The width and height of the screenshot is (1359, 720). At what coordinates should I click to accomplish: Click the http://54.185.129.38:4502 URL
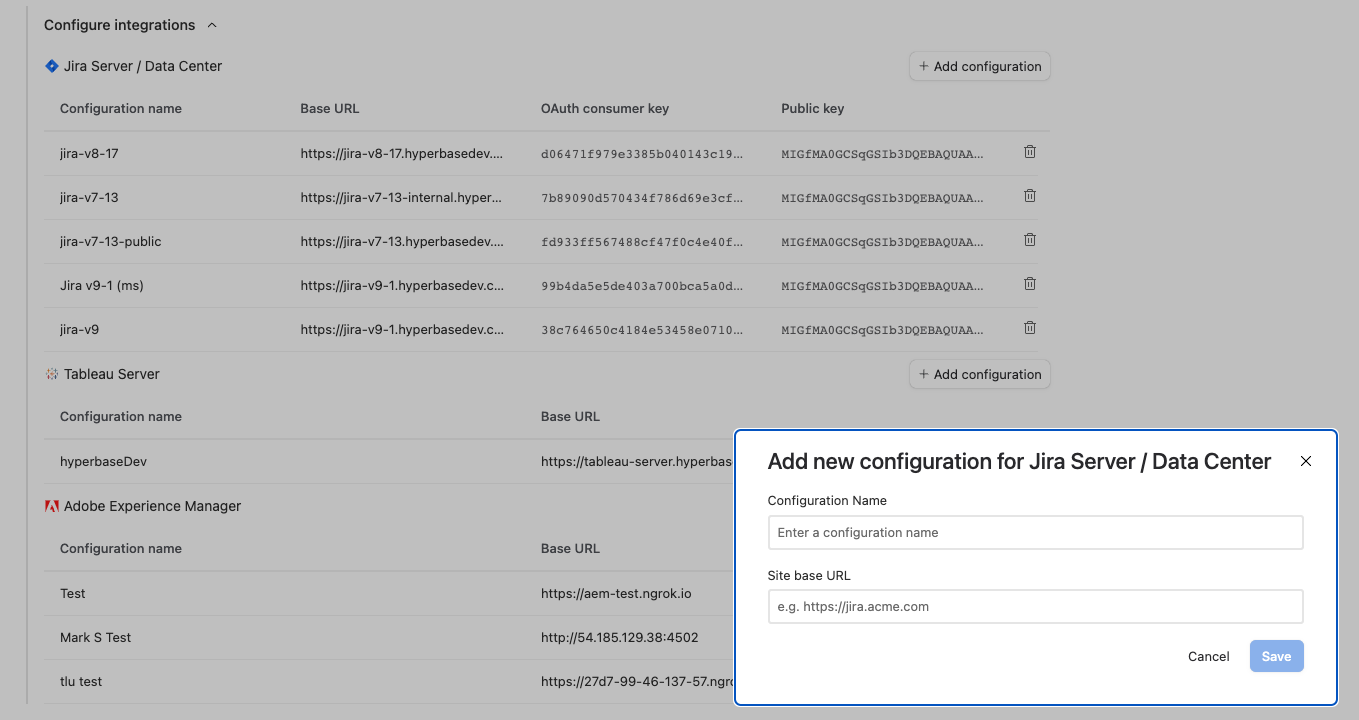pos(620,638)
